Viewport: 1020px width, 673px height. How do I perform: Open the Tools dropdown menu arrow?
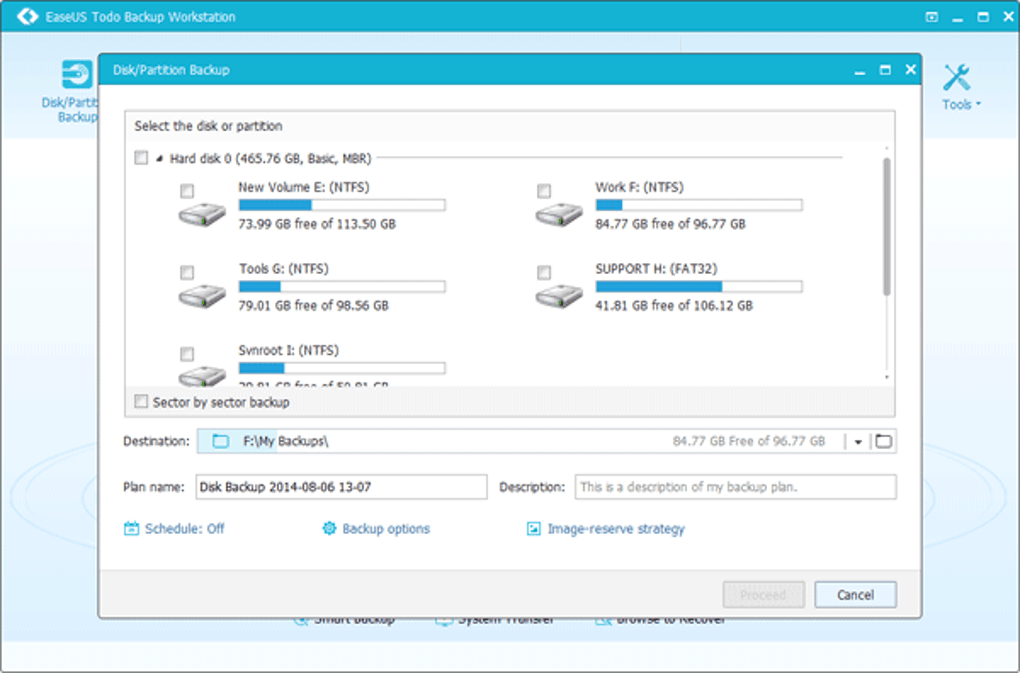[978, 104]
